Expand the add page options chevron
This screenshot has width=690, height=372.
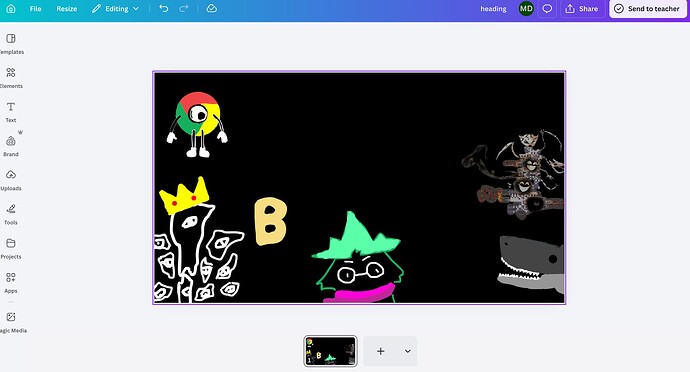tap(407, 351)
